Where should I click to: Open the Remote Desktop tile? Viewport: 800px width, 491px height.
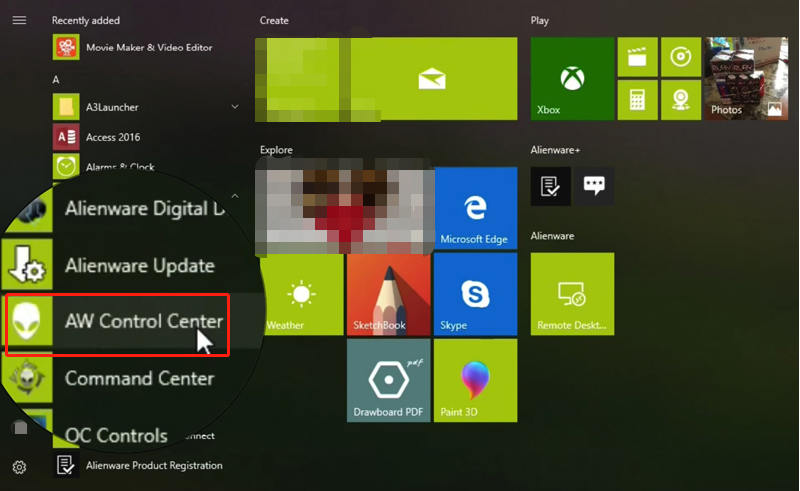(572, 294)
